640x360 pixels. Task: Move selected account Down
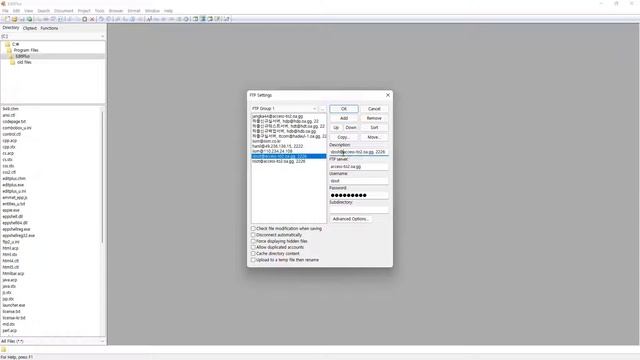[x=351, y=128]
